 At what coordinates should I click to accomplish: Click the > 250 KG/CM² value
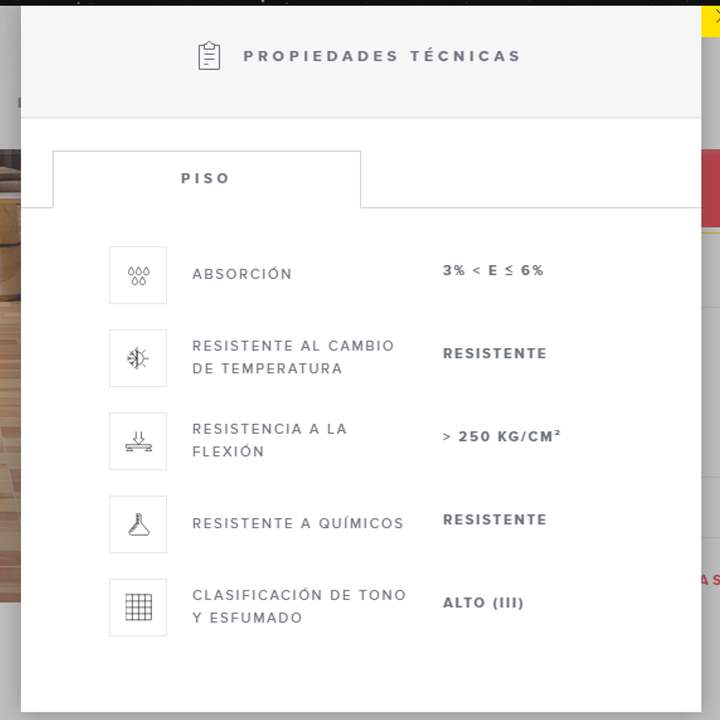point(501,436)
